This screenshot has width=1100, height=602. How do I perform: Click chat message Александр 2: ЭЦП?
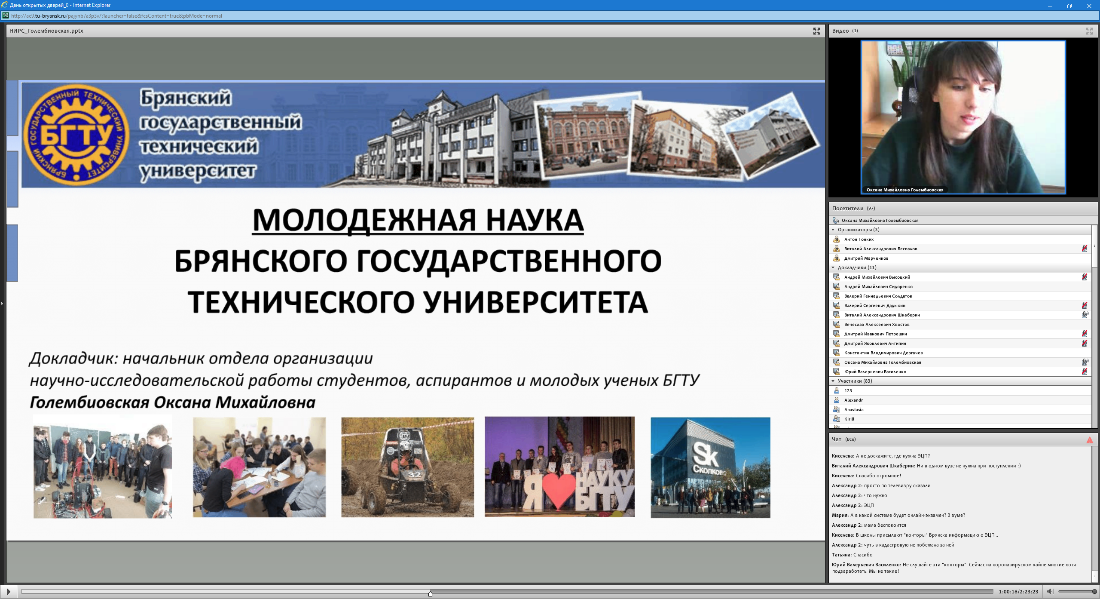click(x=853, y=505)
